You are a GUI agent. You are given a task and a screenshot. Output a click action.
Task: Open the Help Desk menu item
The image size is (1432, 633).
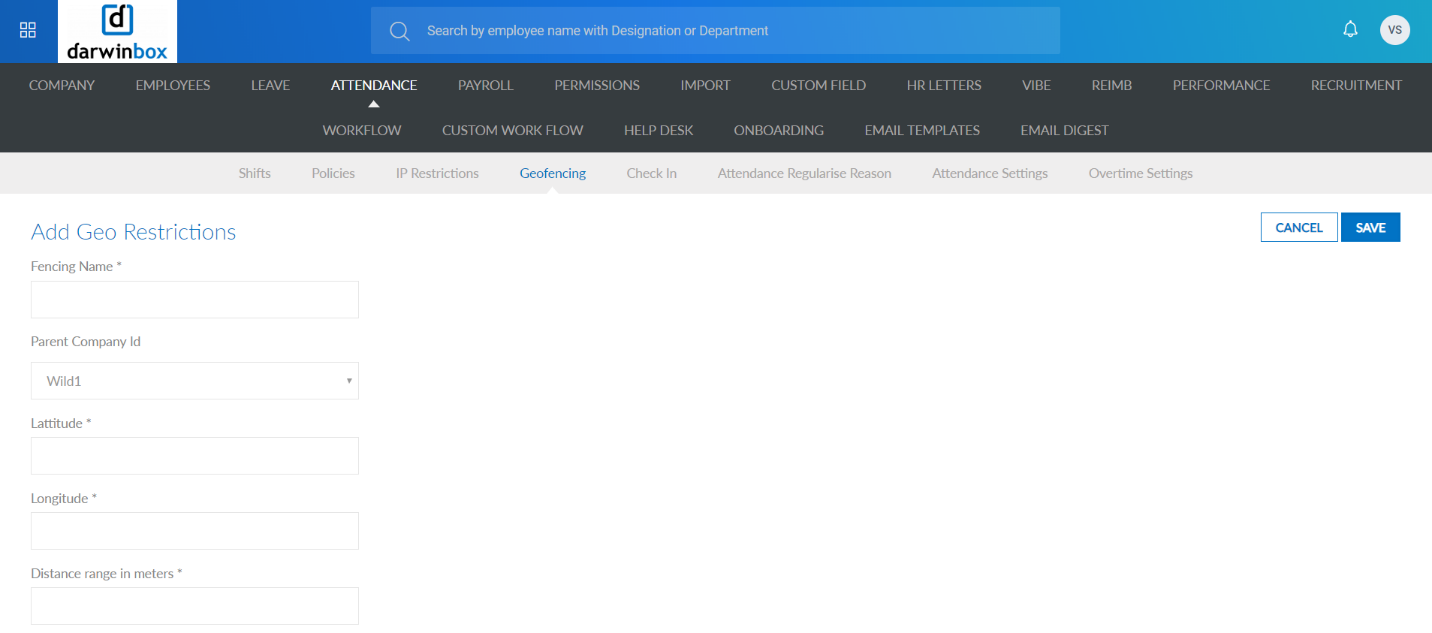[x=658, y=130]
